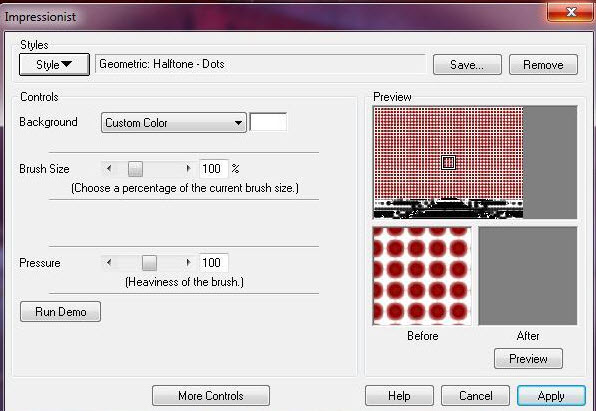
Task: Click the Pressure slider thumb
Action: click(149, 263)
